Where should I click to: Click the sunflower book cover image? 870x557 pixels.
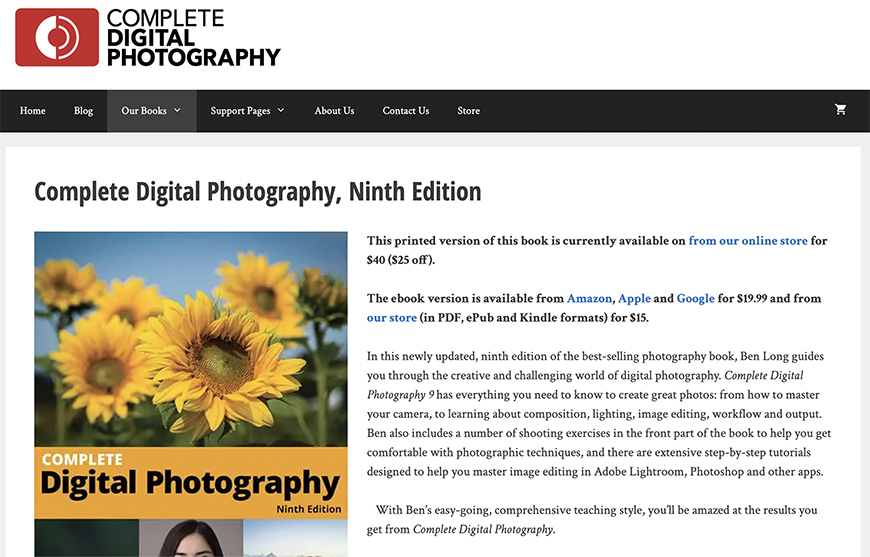[x=191, y=394]
